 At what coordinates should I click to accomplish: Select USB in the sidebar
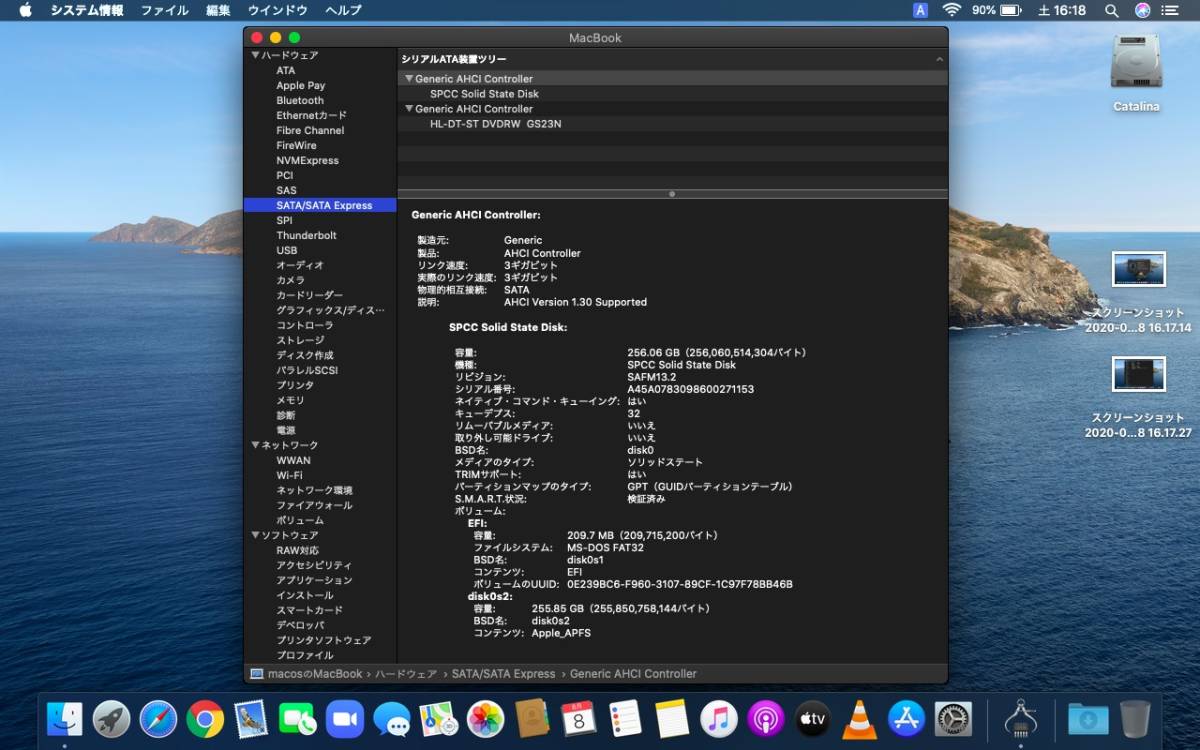click(x=287, y=250)
